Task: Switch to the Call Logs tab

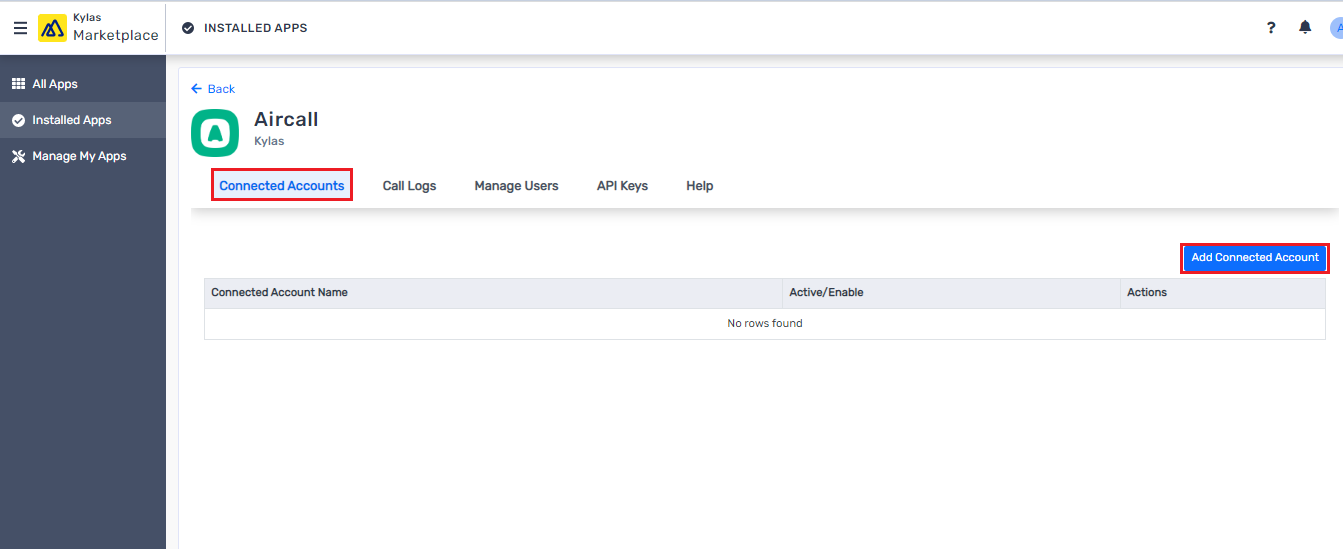Action: pos(409,186)
